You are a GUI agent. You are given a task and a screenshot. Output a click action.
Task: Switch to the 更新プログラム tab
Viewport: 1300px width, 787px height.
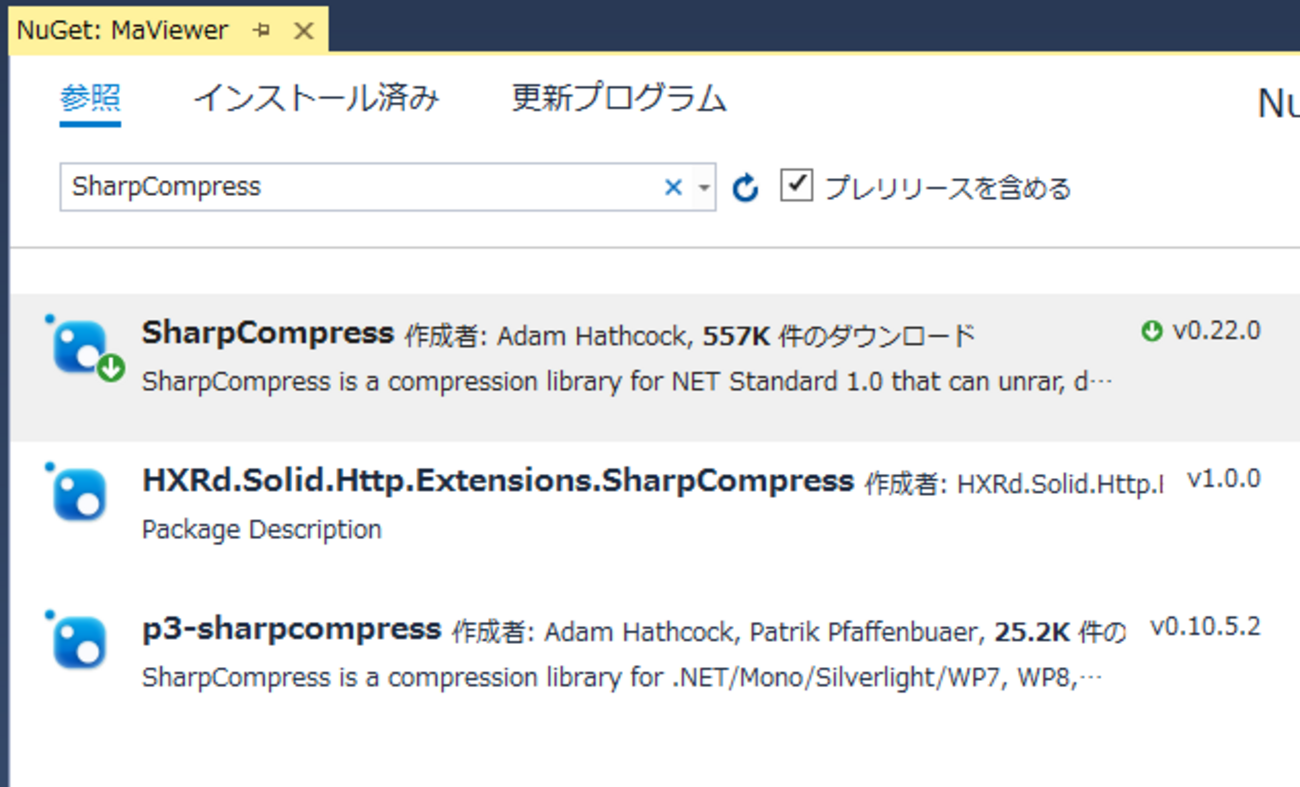[619, 99]
